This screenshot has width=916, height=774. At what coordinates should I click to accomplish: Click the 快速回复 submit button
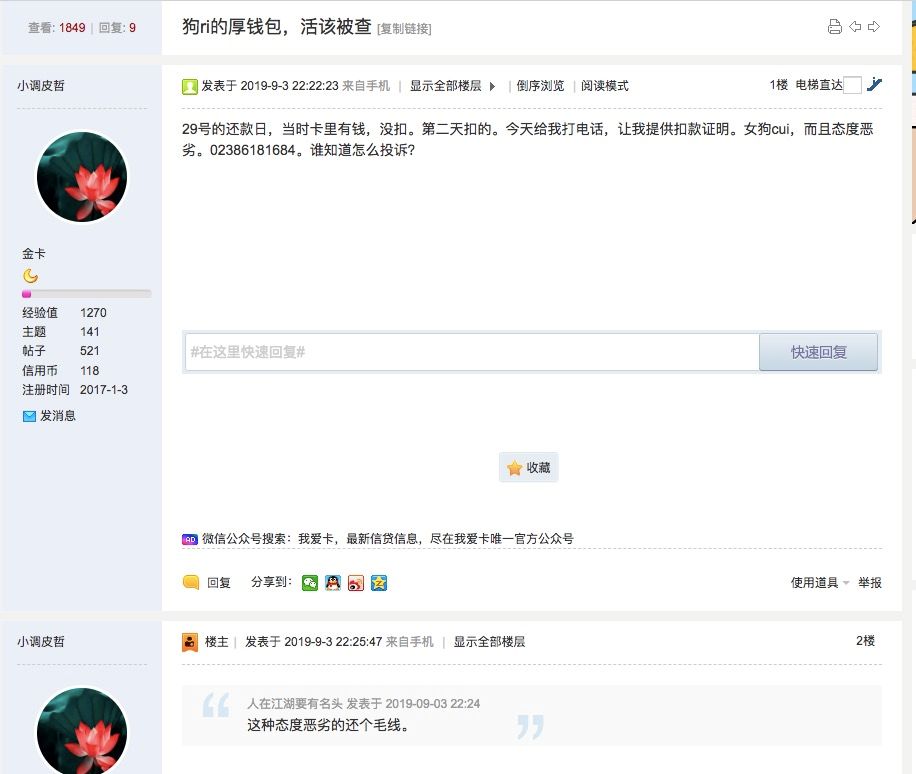tap(818, 352)
